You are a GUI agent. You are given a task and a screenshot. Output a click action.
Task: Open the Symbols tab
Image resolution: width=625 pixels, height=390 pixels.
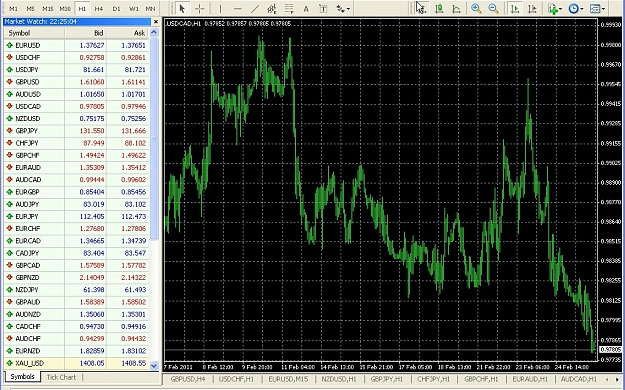(x=22, y=377)
